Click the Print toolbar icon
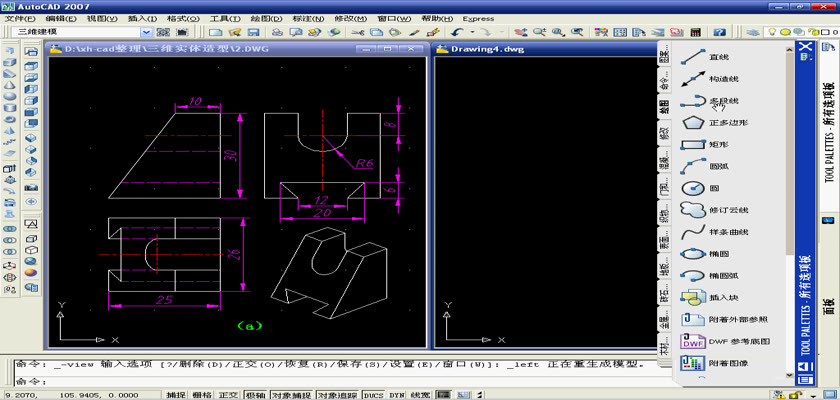This screenshot has height=400, width=840. point(277,32)
